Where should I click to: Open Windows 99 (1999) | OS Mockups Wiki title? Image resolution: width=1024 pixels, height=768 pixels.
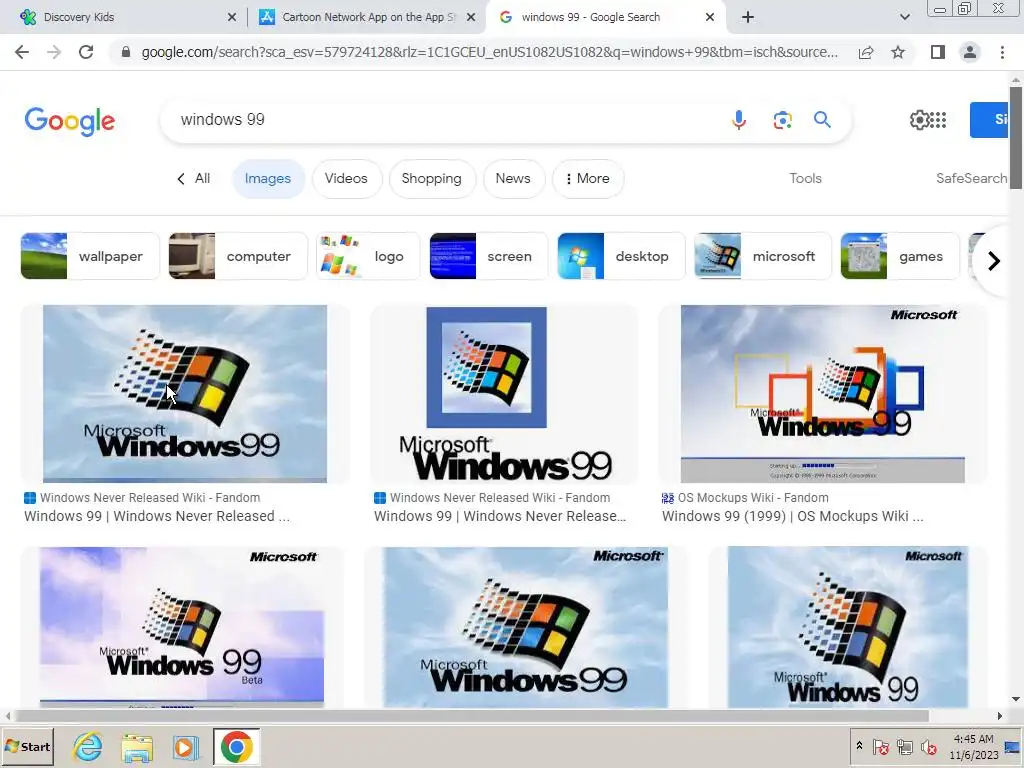click(x=793, y=516)
